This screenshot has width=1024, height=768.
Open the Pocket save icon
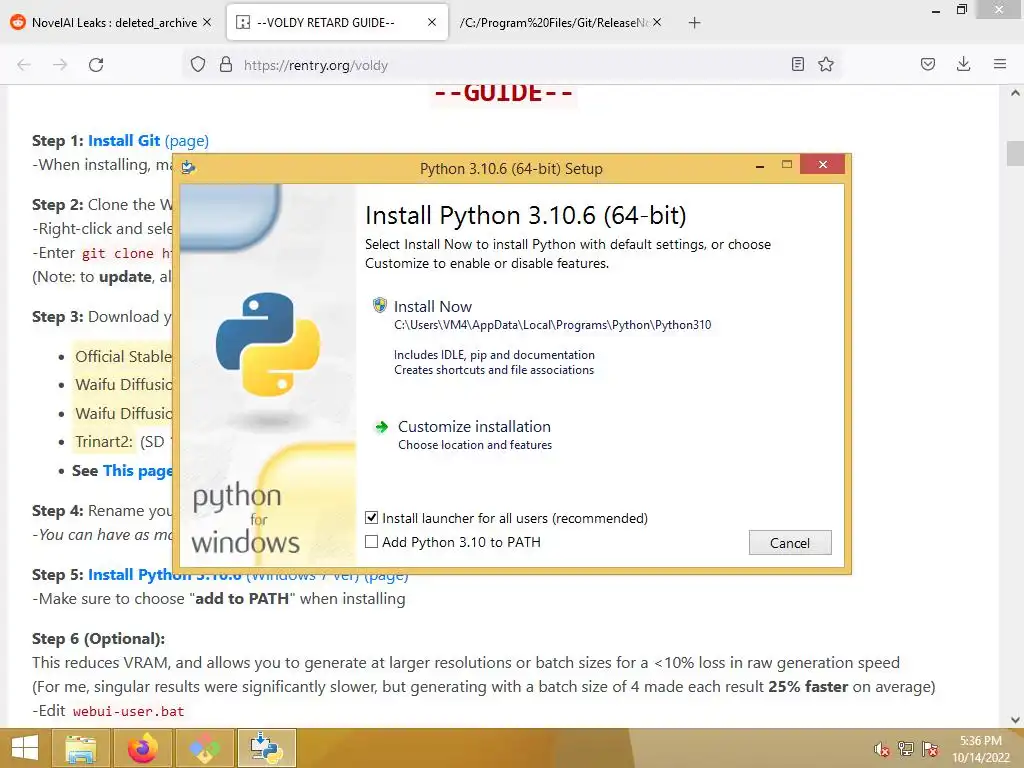[x=928, y=64]
